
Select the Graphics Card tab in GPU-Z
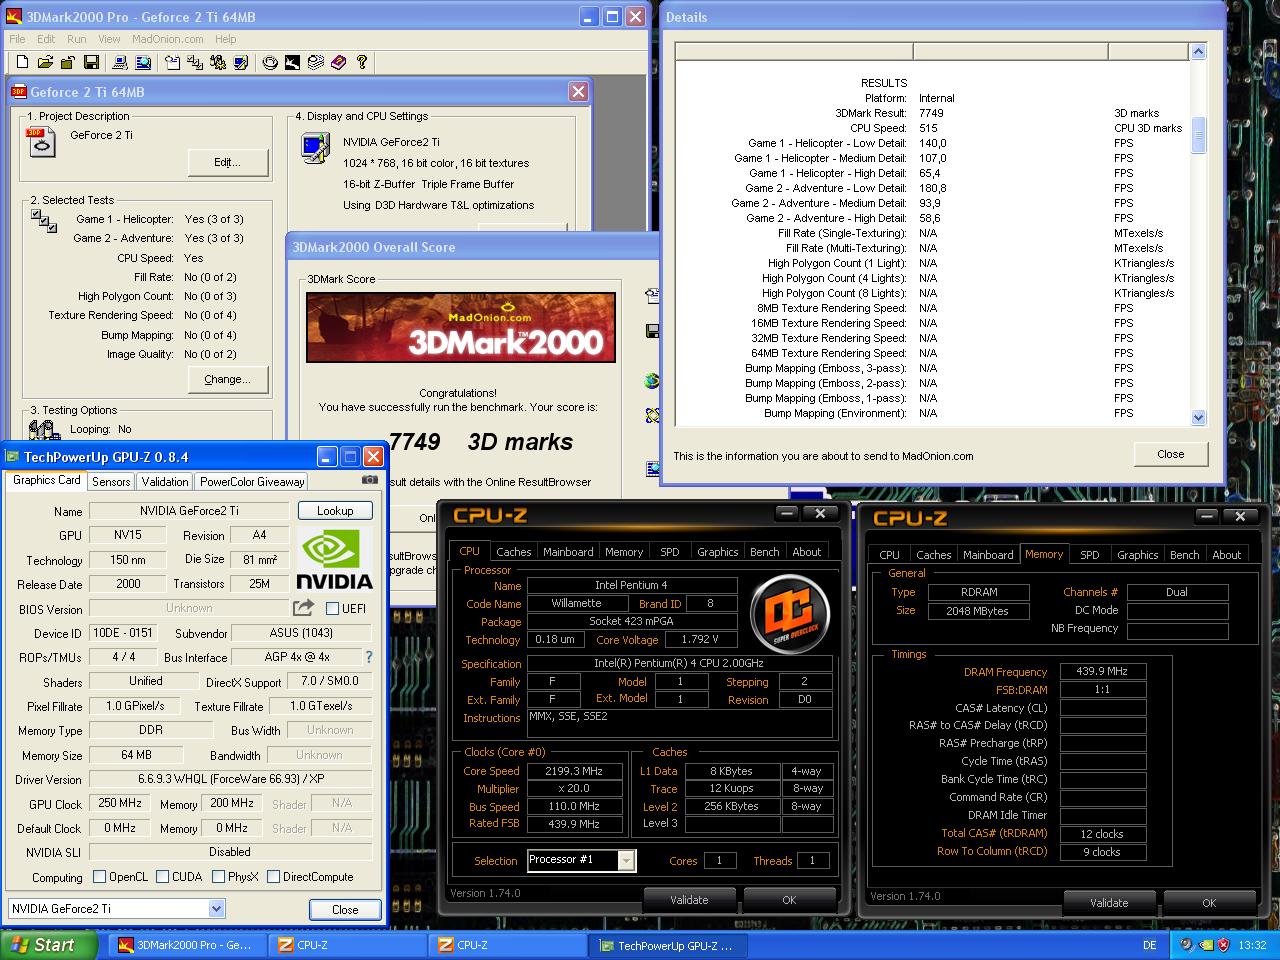47,480
